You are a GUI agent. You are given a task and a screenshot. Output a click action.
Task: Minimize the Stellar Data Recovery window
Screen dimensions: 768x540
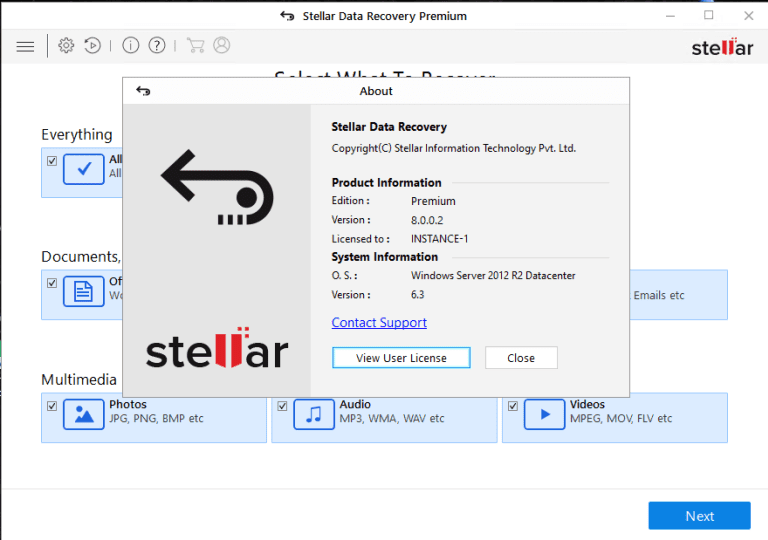click(x=670, y=16)
